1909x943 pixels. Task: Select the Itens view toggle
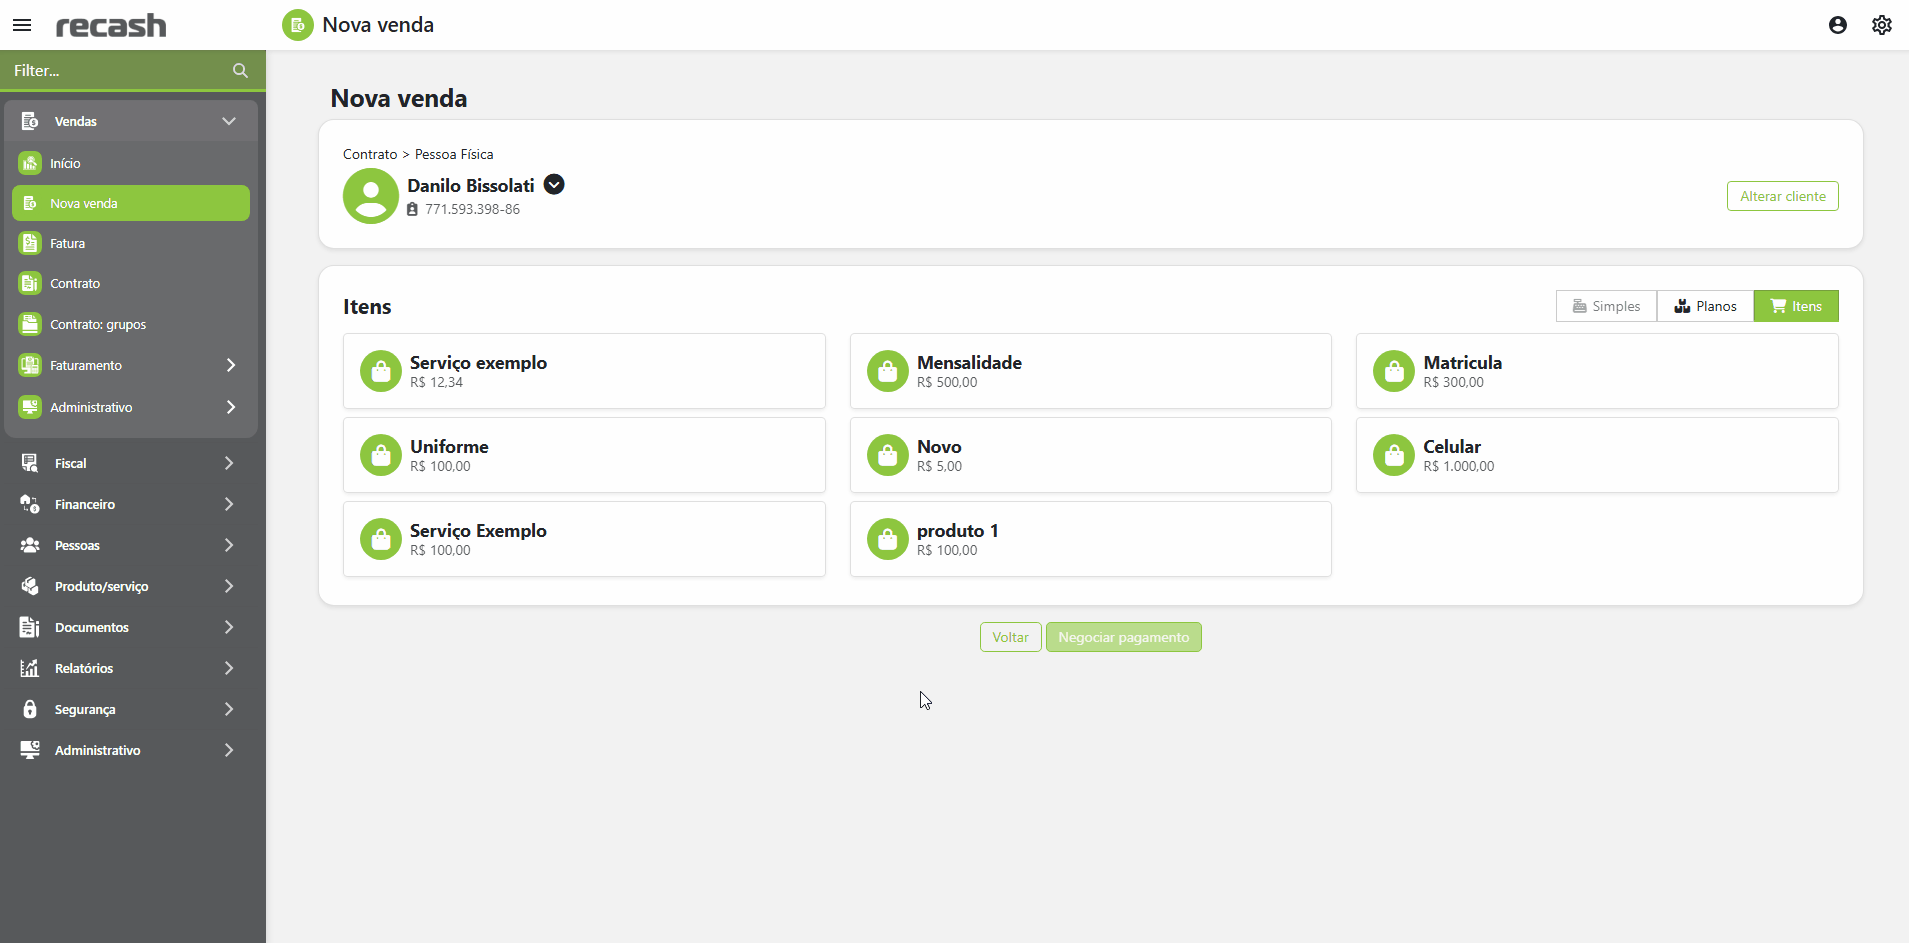click(x=1796, y=306)
